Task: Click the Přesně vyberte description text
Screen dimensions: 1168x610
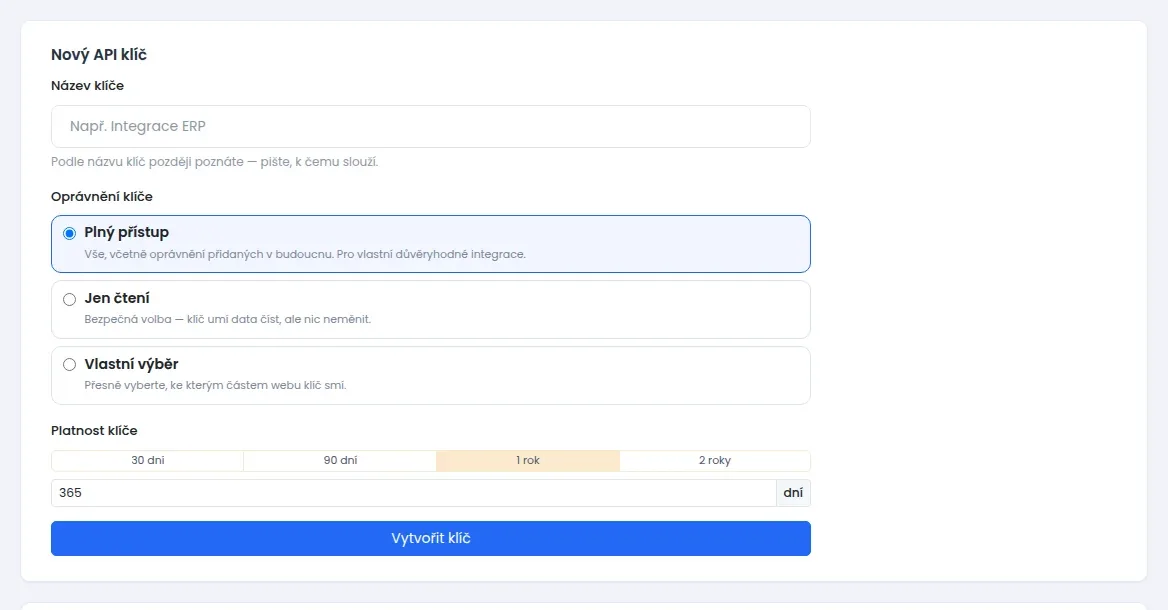Action: pos(215,385)
